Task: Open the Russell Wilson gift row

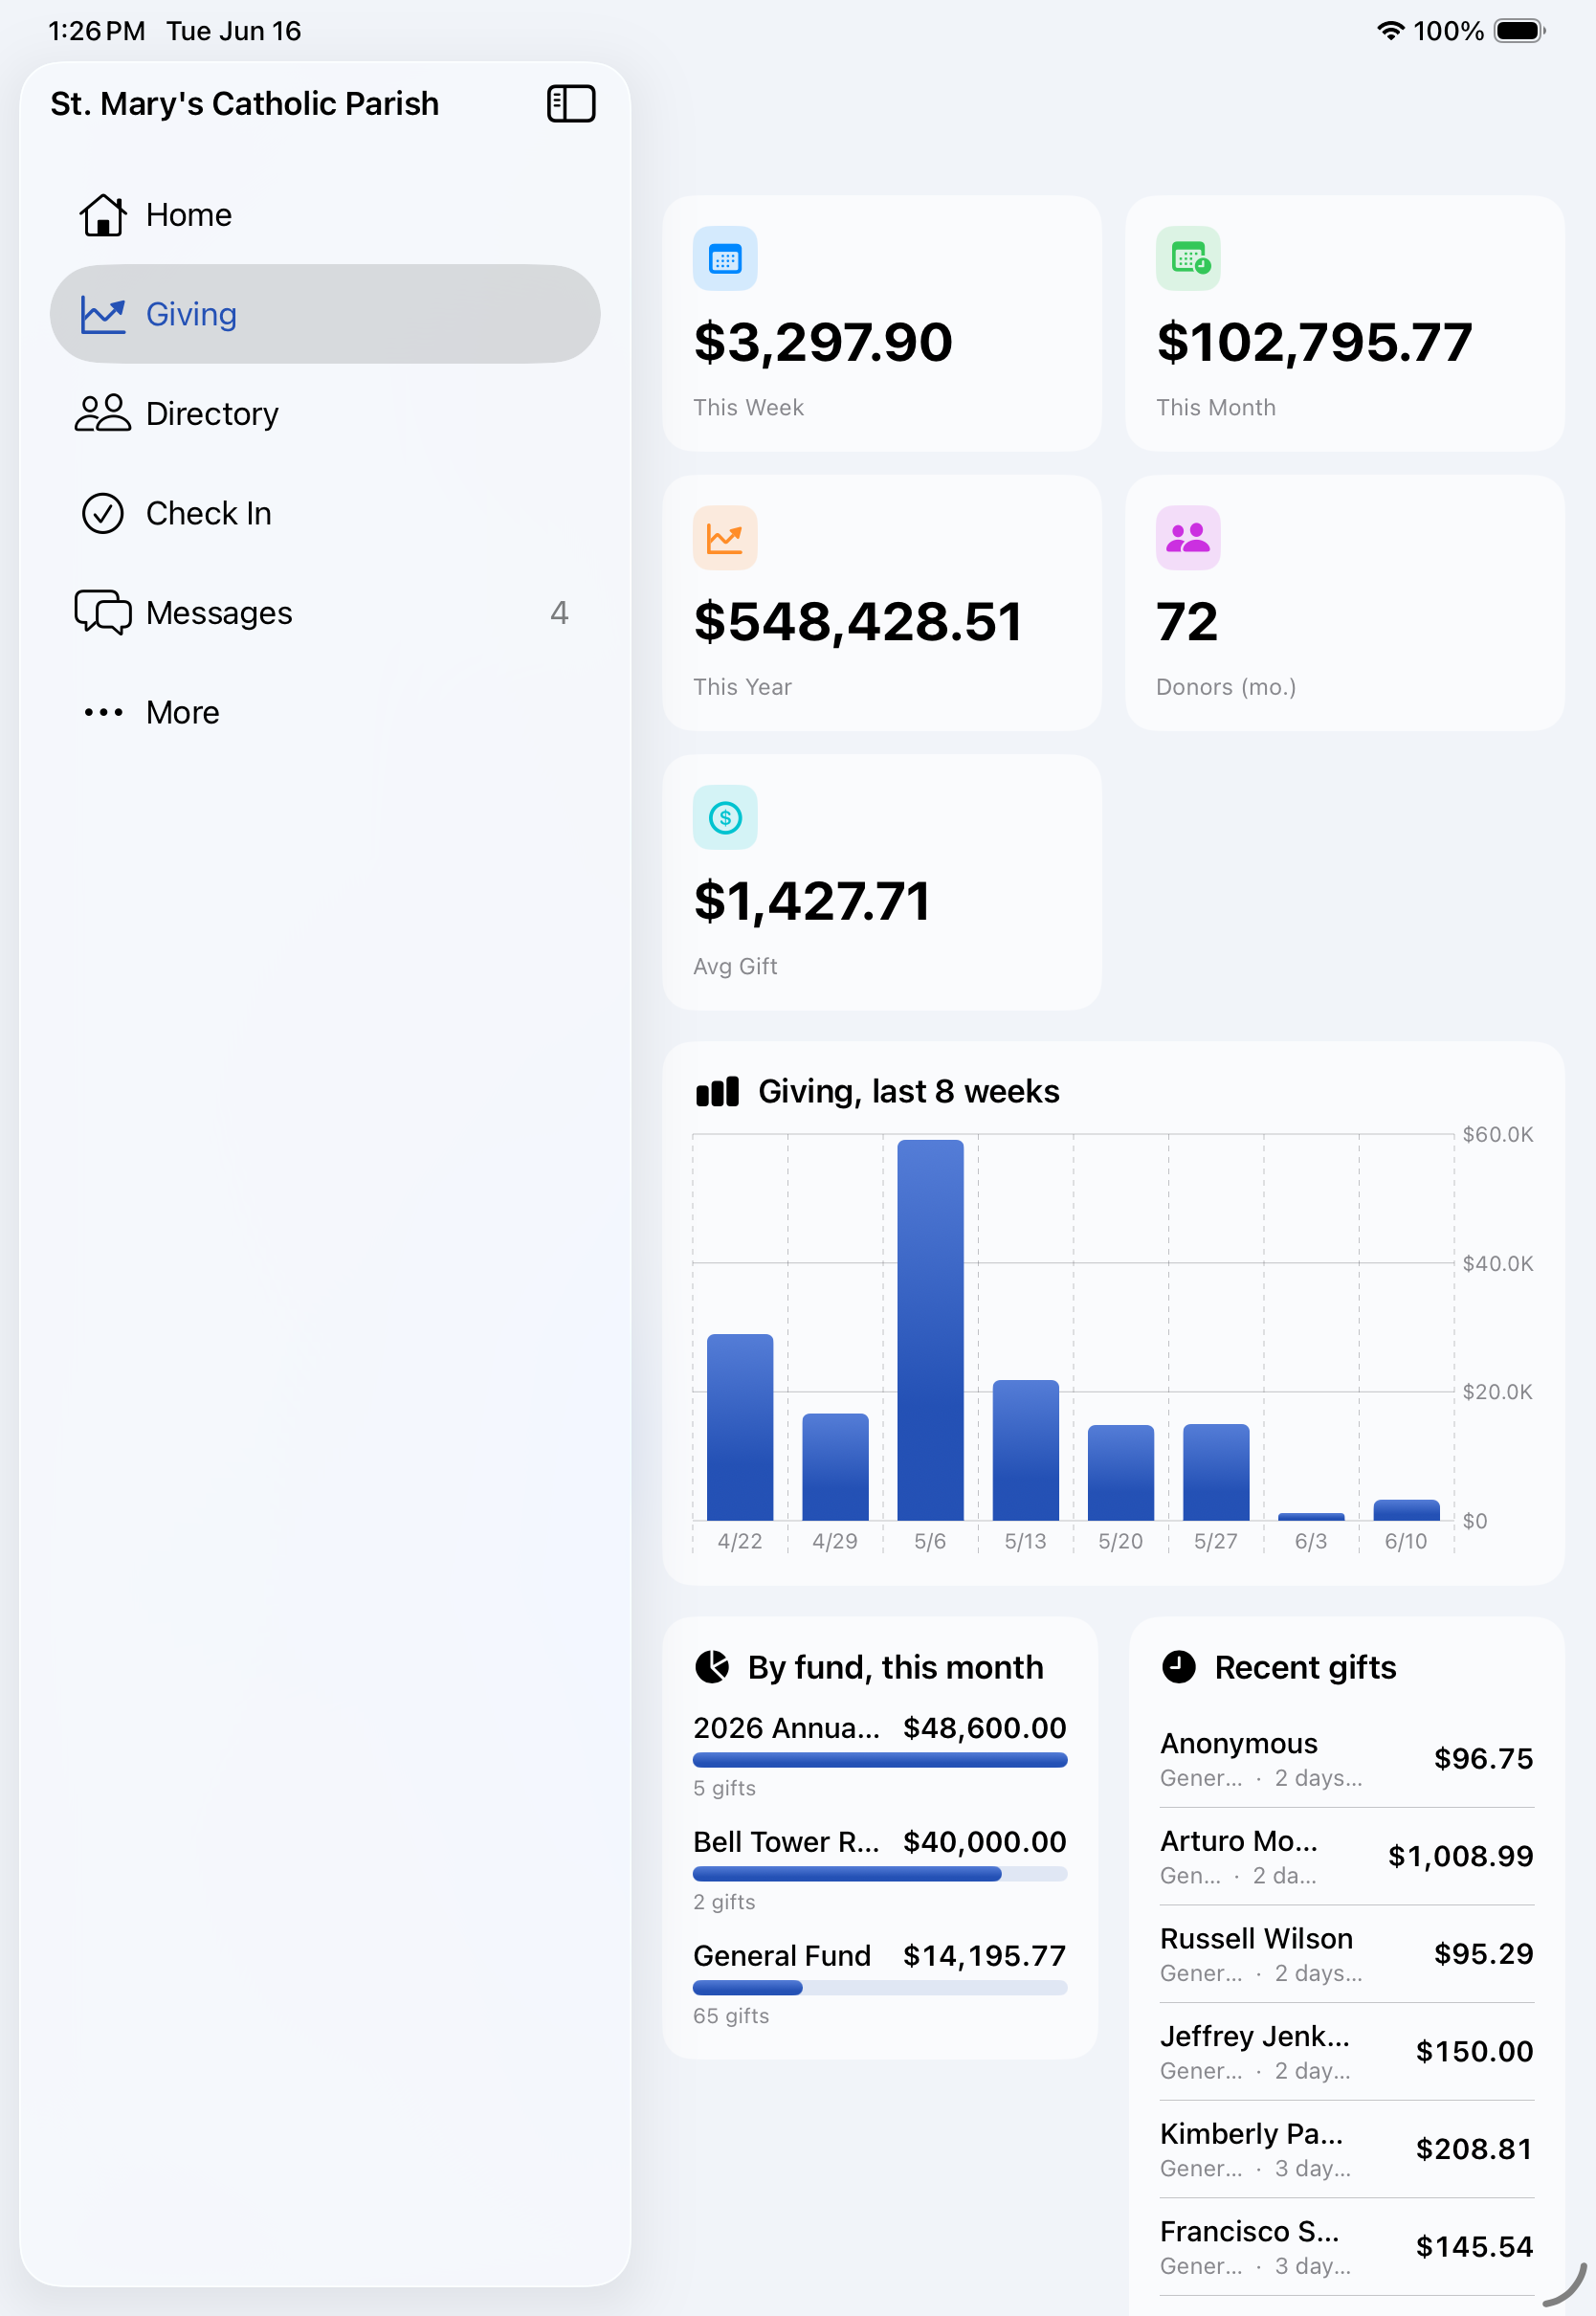Action: 1346,1954
